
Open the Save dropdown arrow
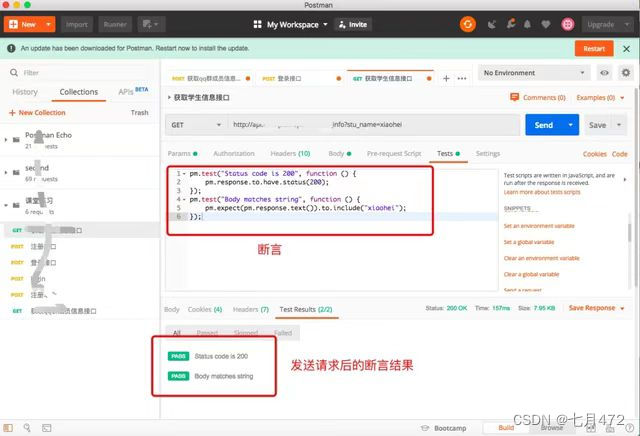point(619,125)
